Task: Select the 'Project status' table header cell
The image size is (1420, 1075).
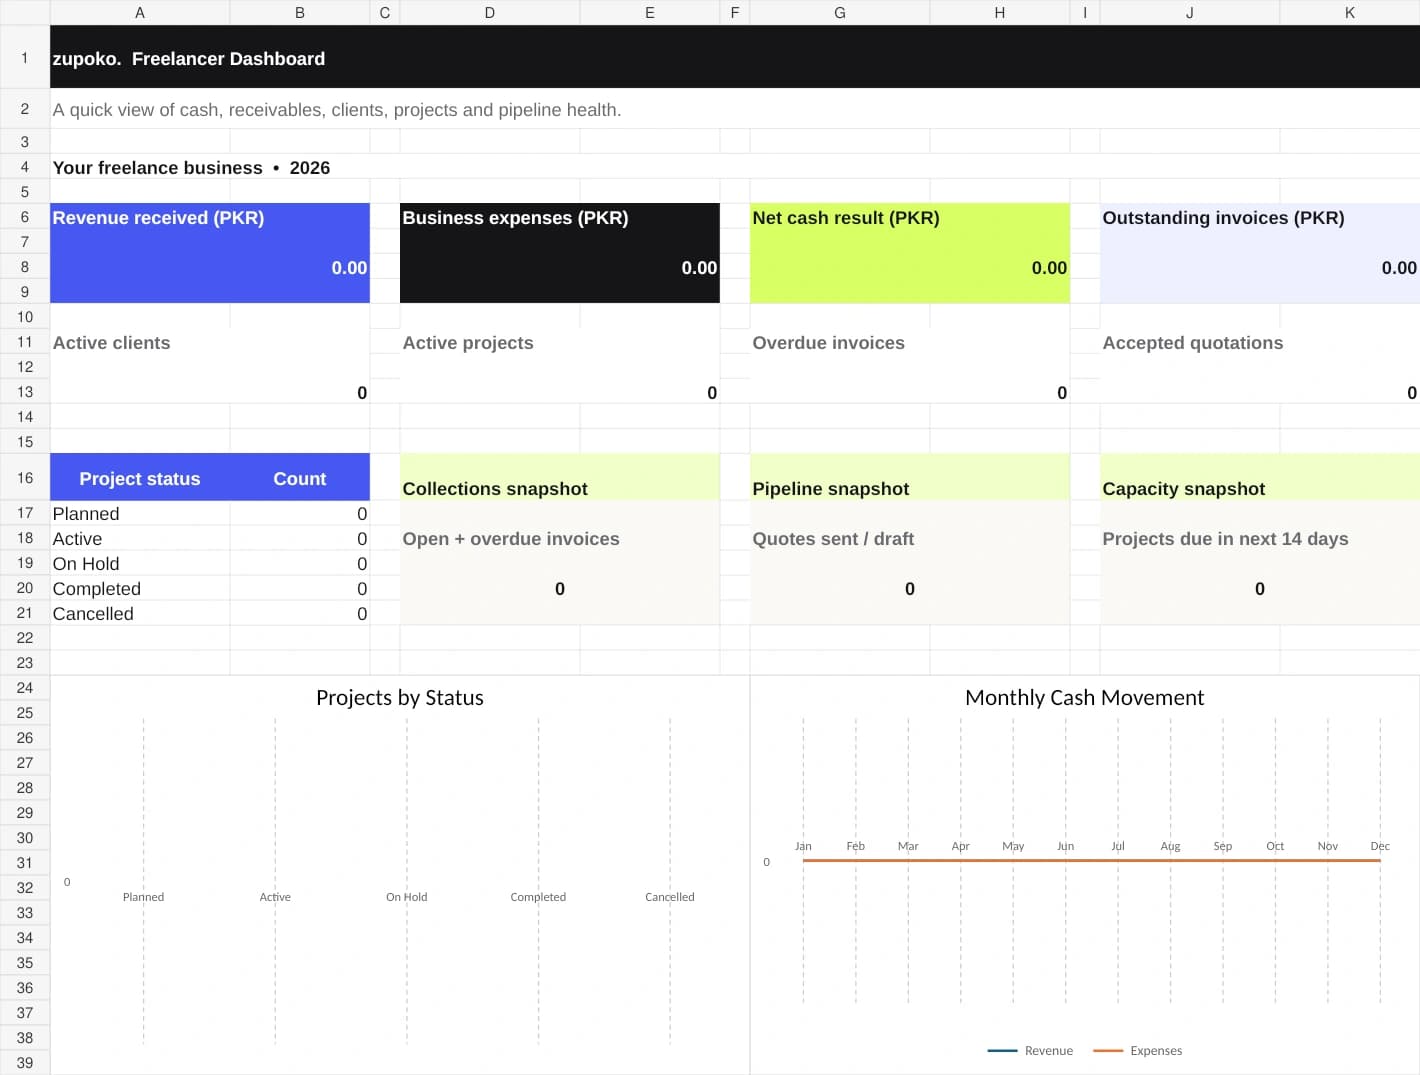Action: point(140,478)
